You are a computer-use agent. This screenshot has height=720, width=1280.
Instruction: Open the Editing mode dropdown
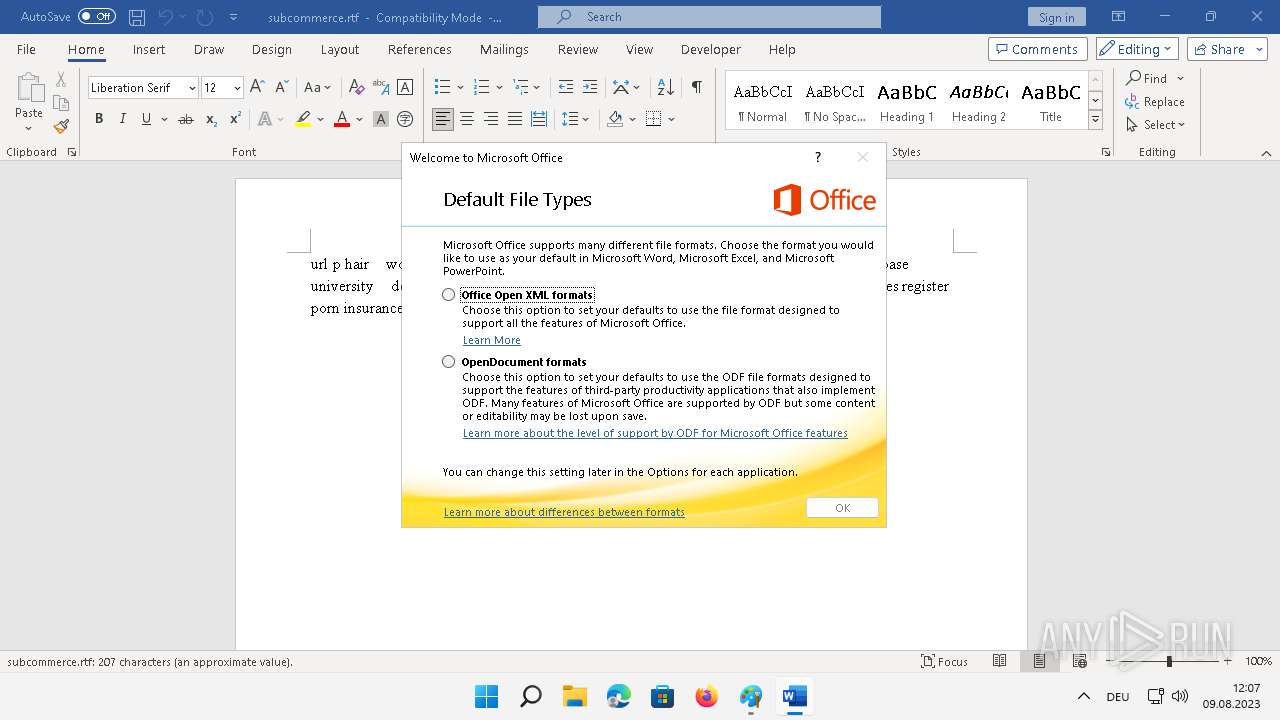click(x=1138, y=49)
